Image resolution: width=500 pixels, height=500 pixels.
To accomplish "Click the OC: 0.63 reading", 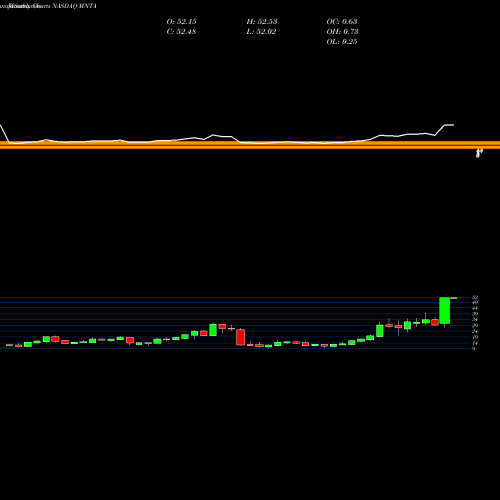I will (x=342, y=22).
